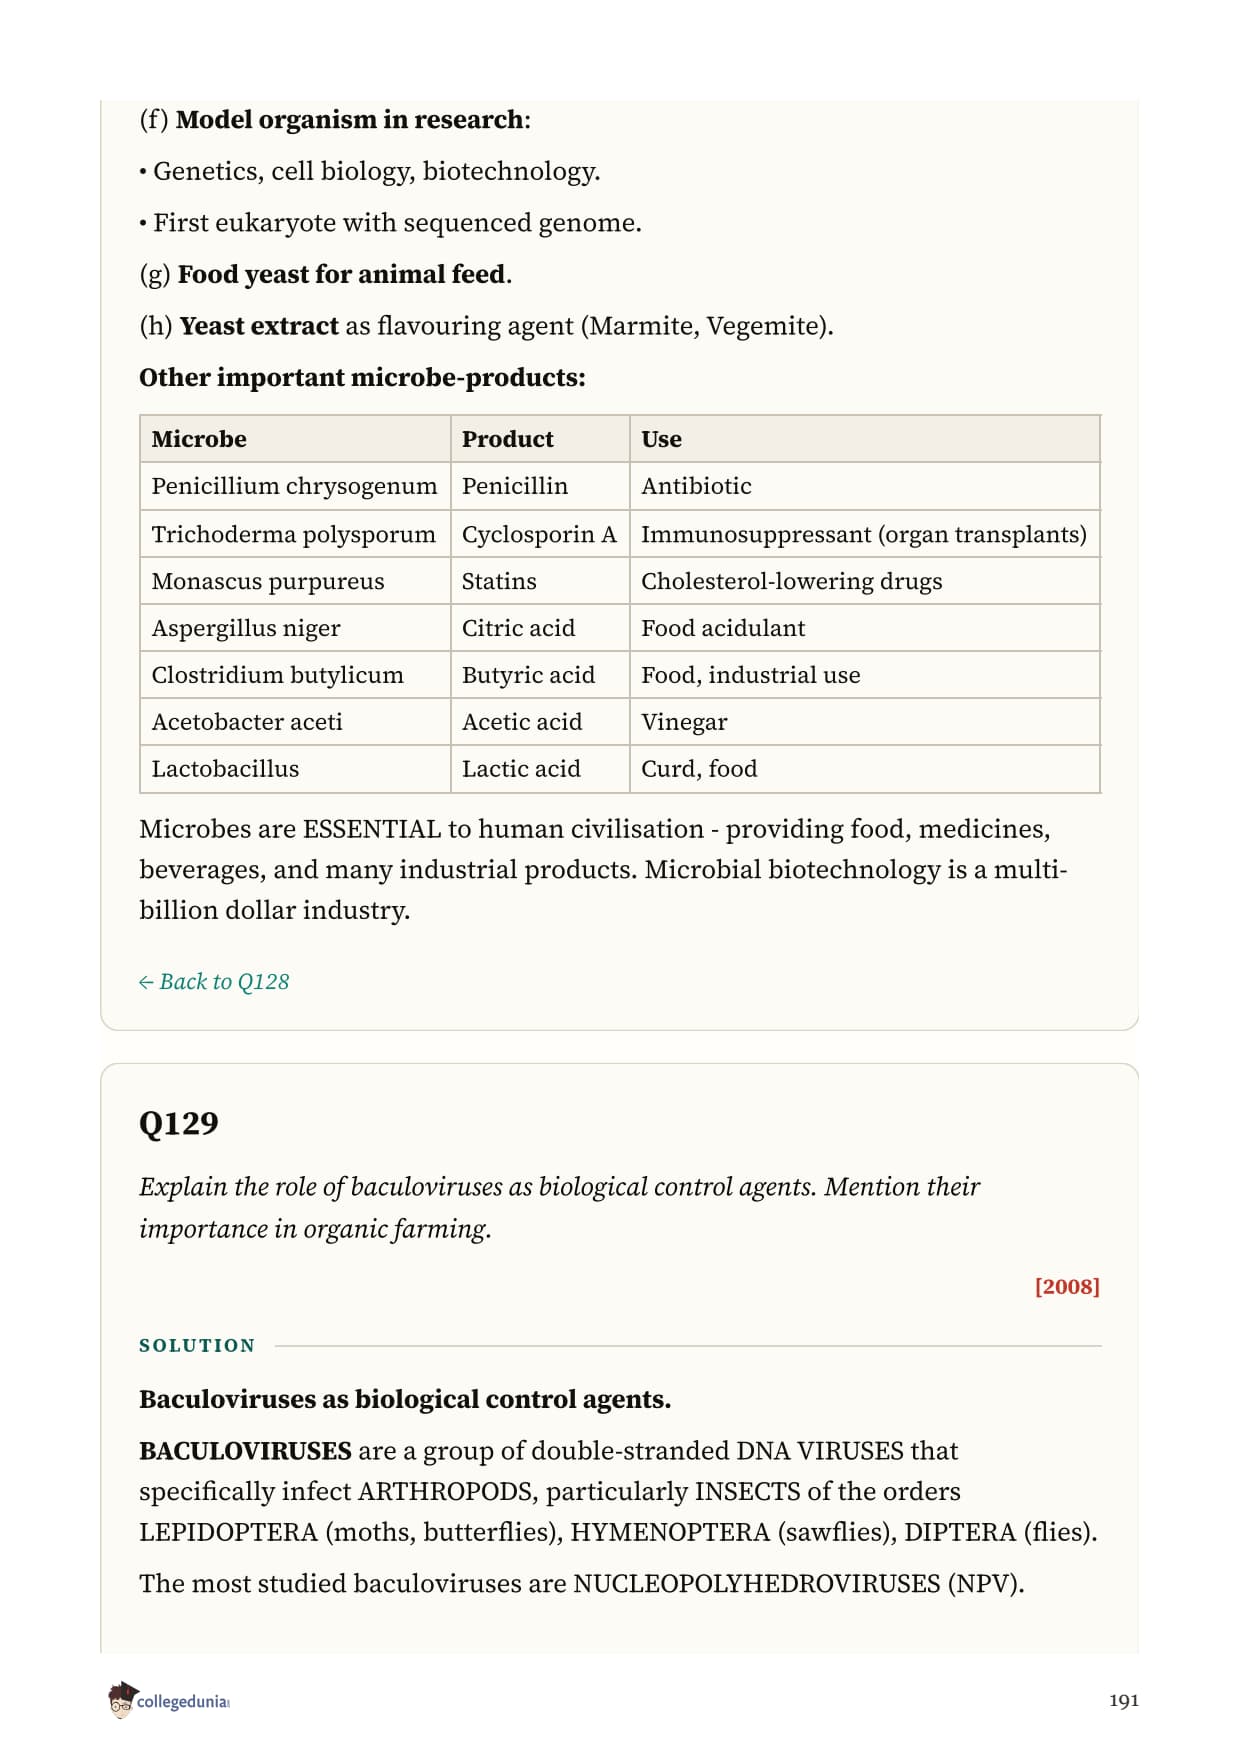This screenshot has height=1754, width=1239.
Task: Click the BACULOVIRUSES bold term
Action: (x=245, y=1451)
